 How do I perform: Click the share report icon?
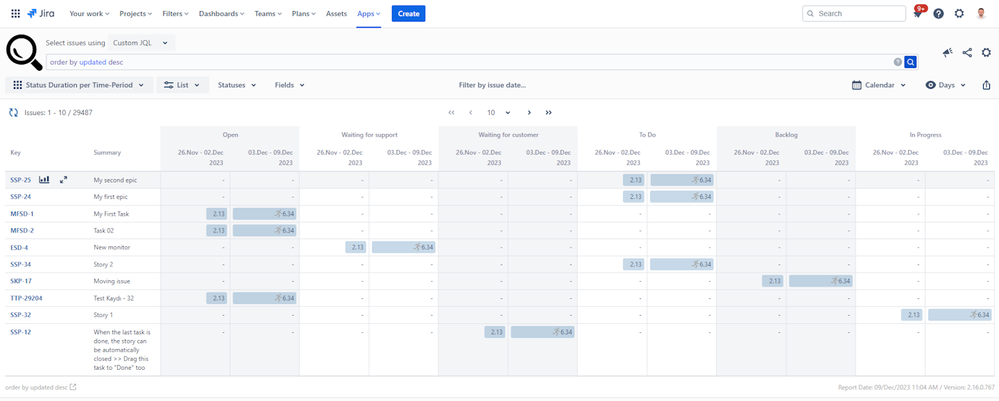pos(967,53)
